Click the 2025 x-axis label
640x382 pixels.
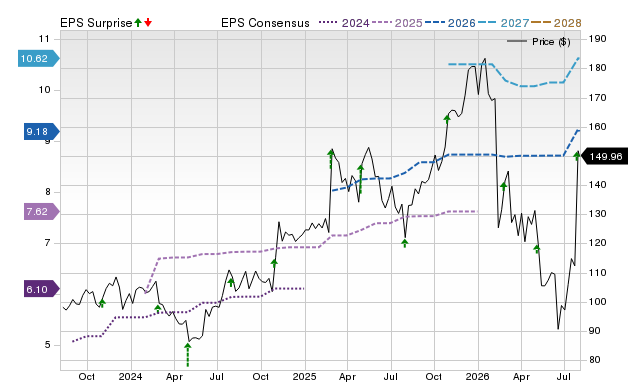pos(304,376)
